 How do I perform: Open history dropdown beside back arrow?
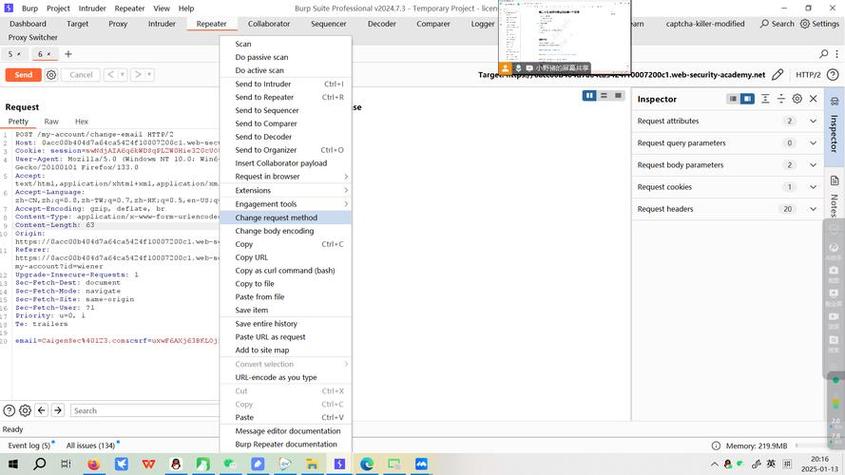[122, 75]
